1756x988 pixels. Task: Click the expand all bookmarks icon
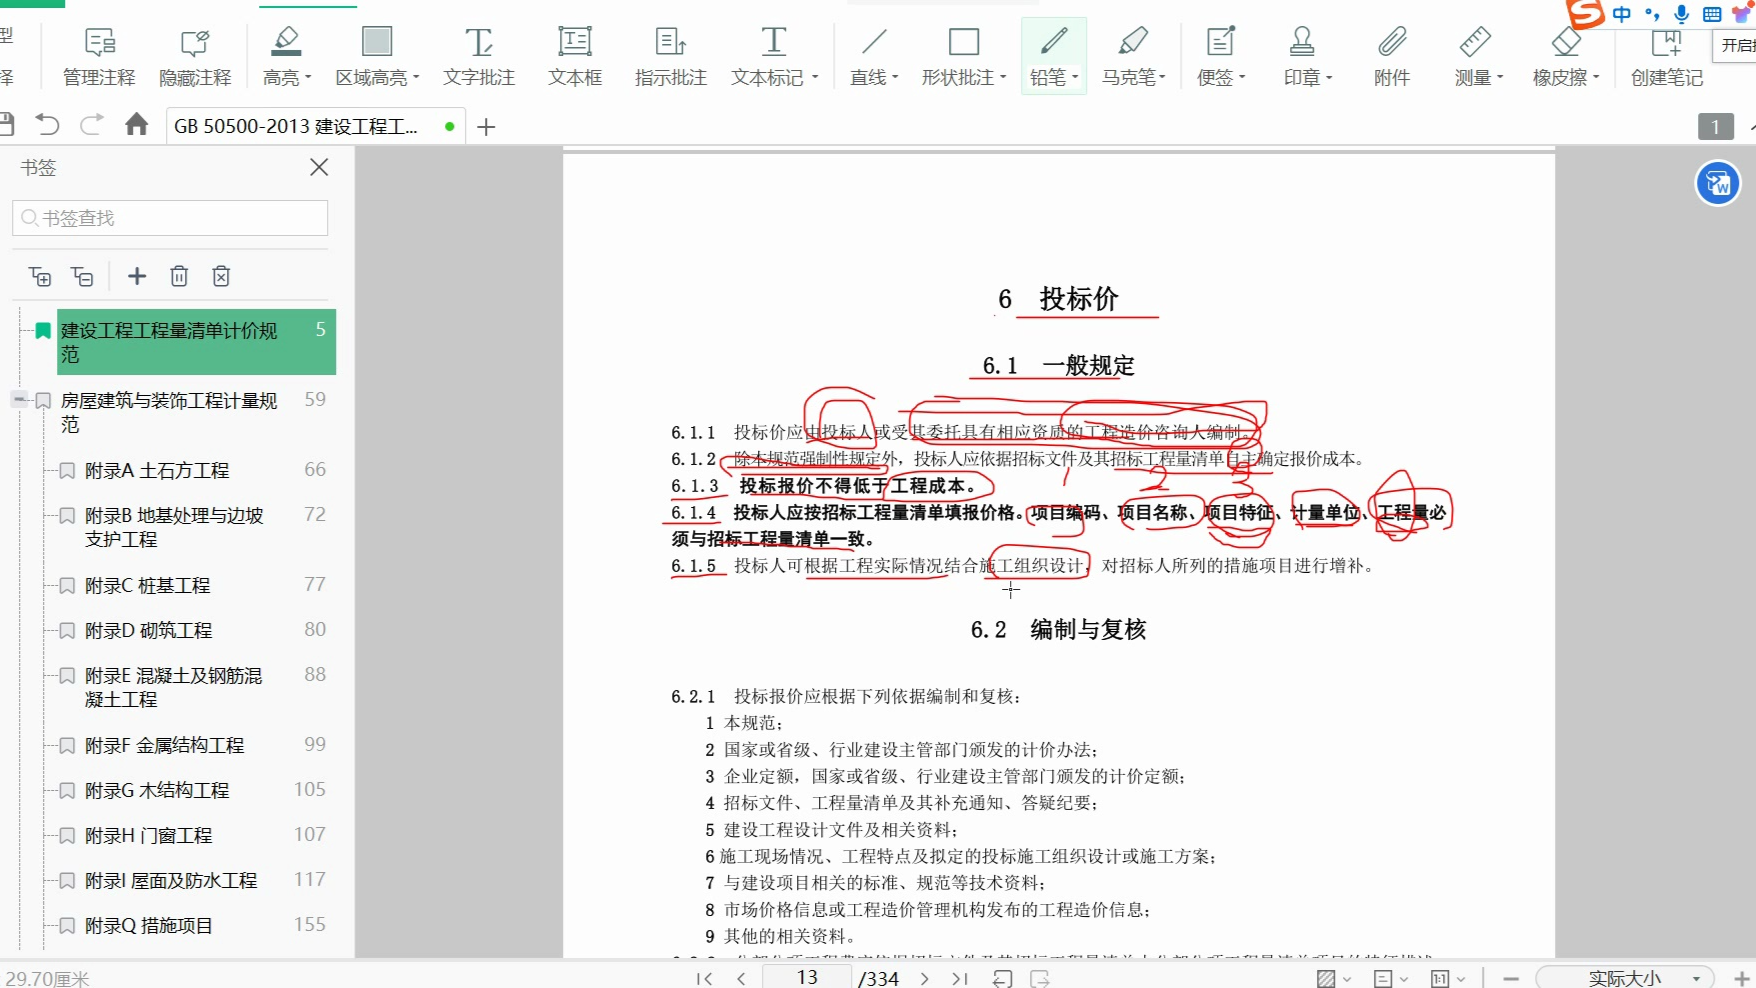tap(40, 276)
